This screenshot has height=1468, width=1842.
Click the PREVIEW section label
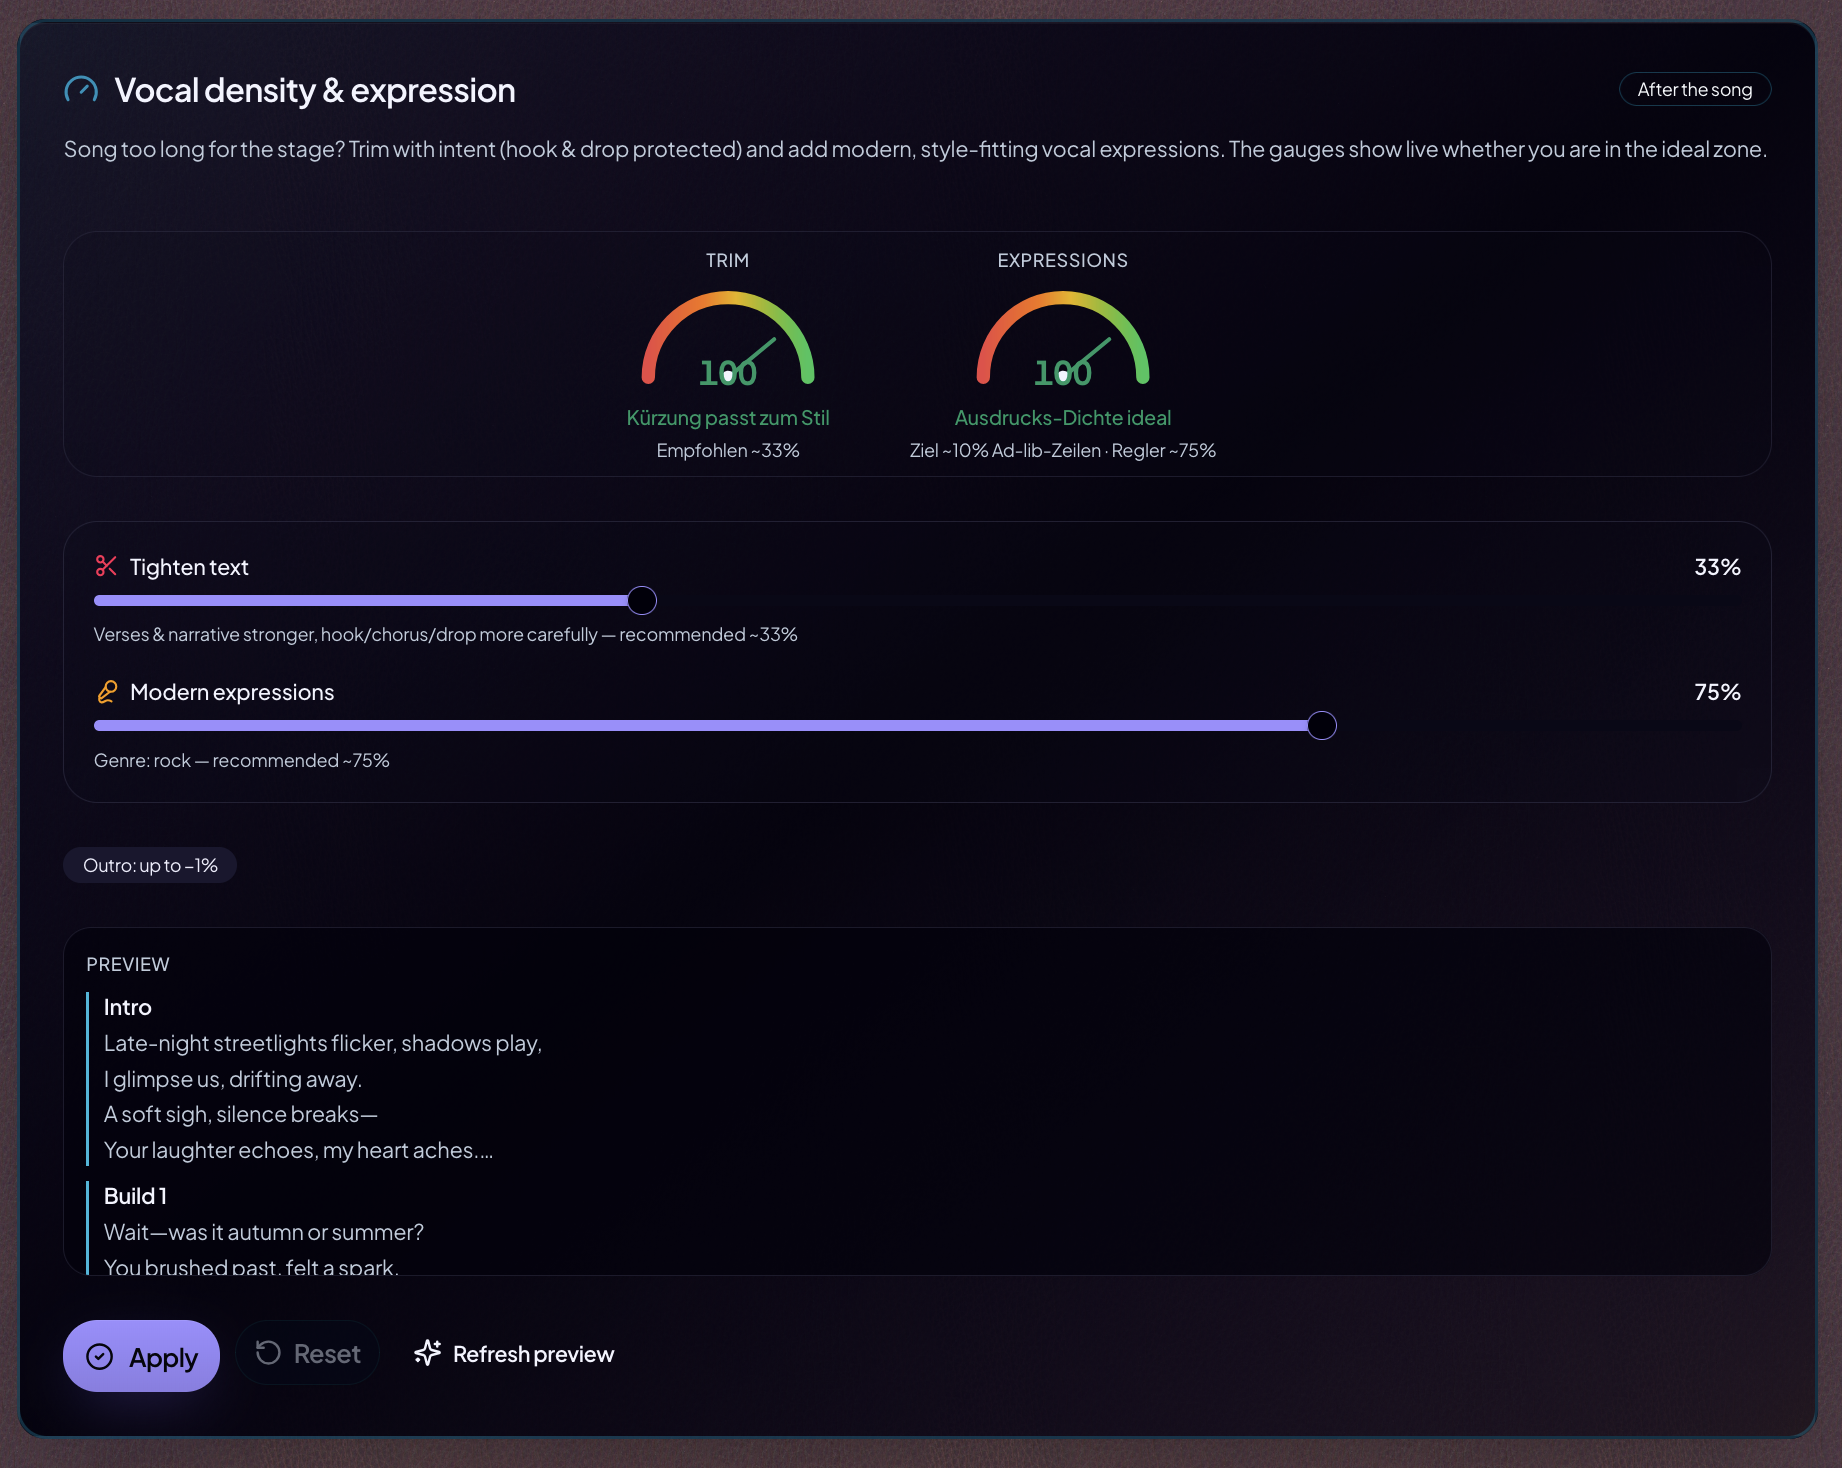coord(128,964)
